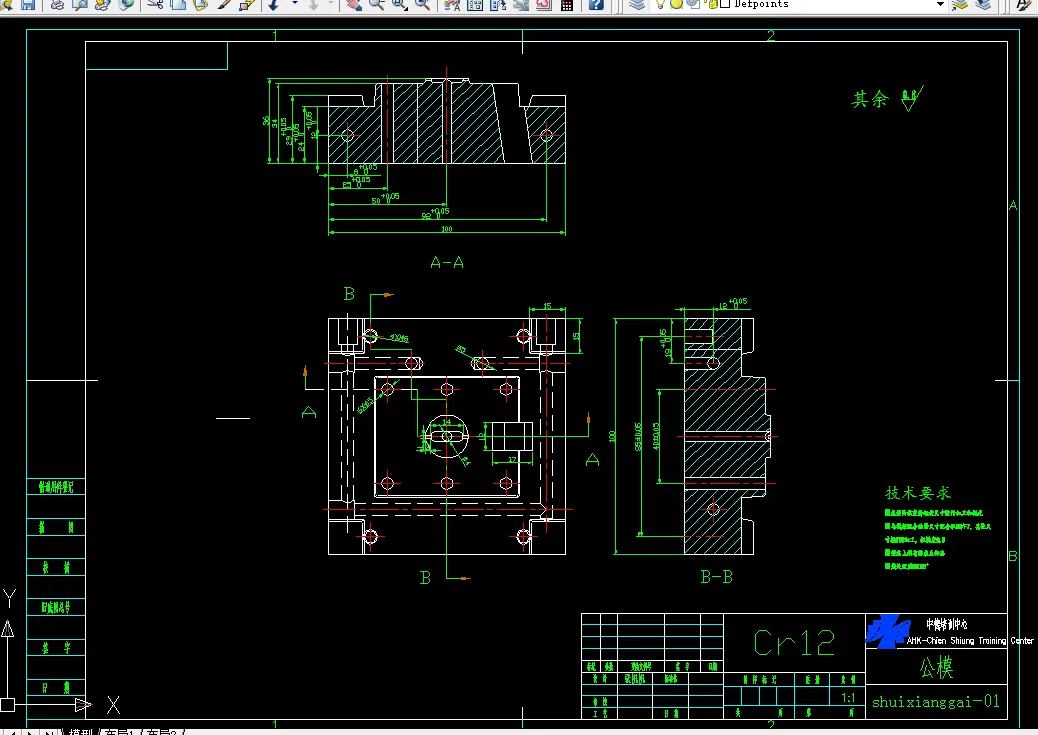Open the Markup Set Manager icon
Viewport: 1038px width, 735px height.
click(543, 5)
